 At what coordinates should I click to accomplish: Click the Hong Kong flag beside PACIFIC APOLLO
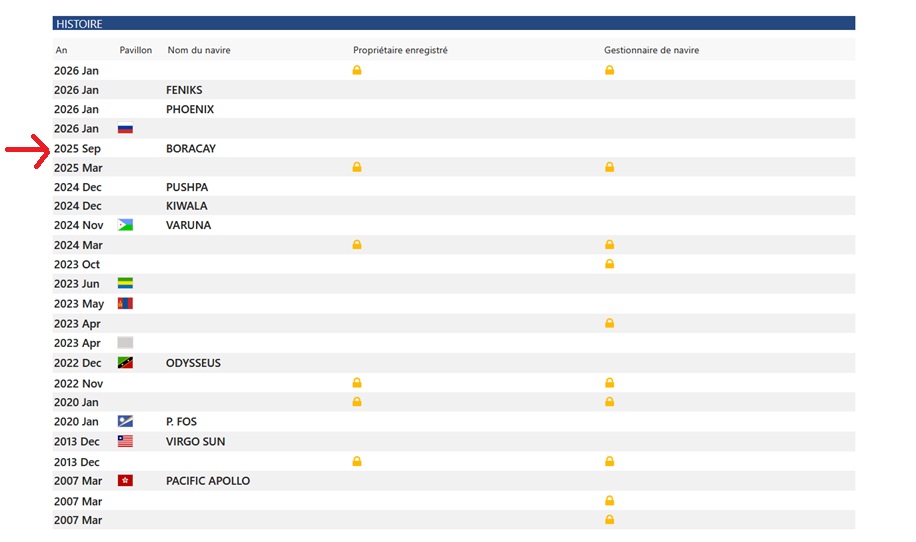(x=125, y=481)
